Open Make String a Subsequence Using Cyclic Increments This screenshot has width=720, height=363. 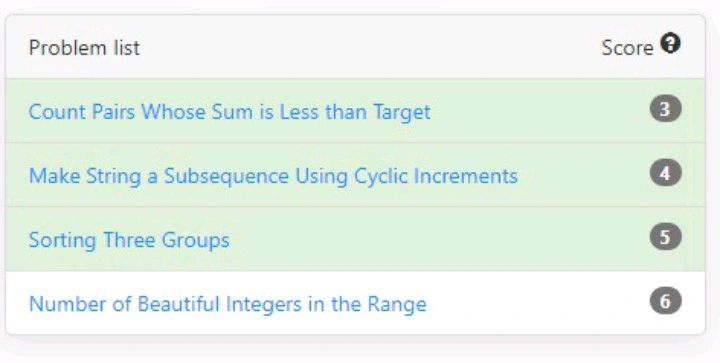coord(273,176)
